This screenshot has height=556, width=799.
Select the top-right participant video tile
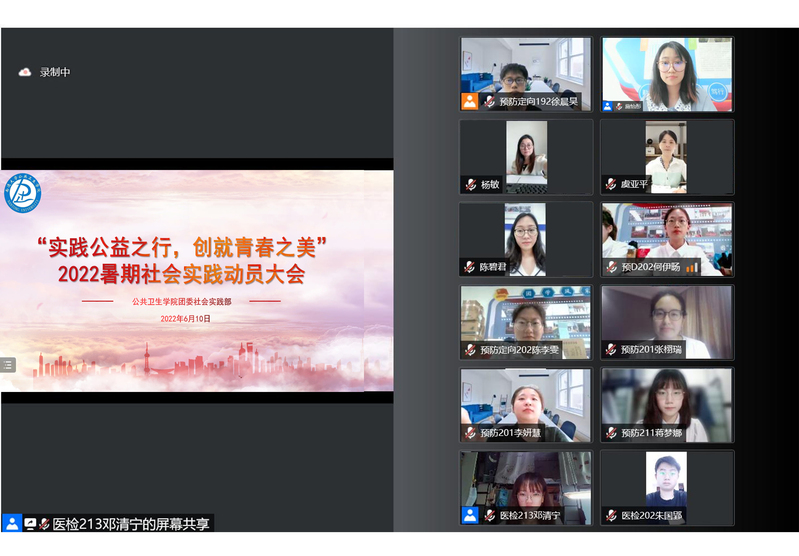point(667,73)
